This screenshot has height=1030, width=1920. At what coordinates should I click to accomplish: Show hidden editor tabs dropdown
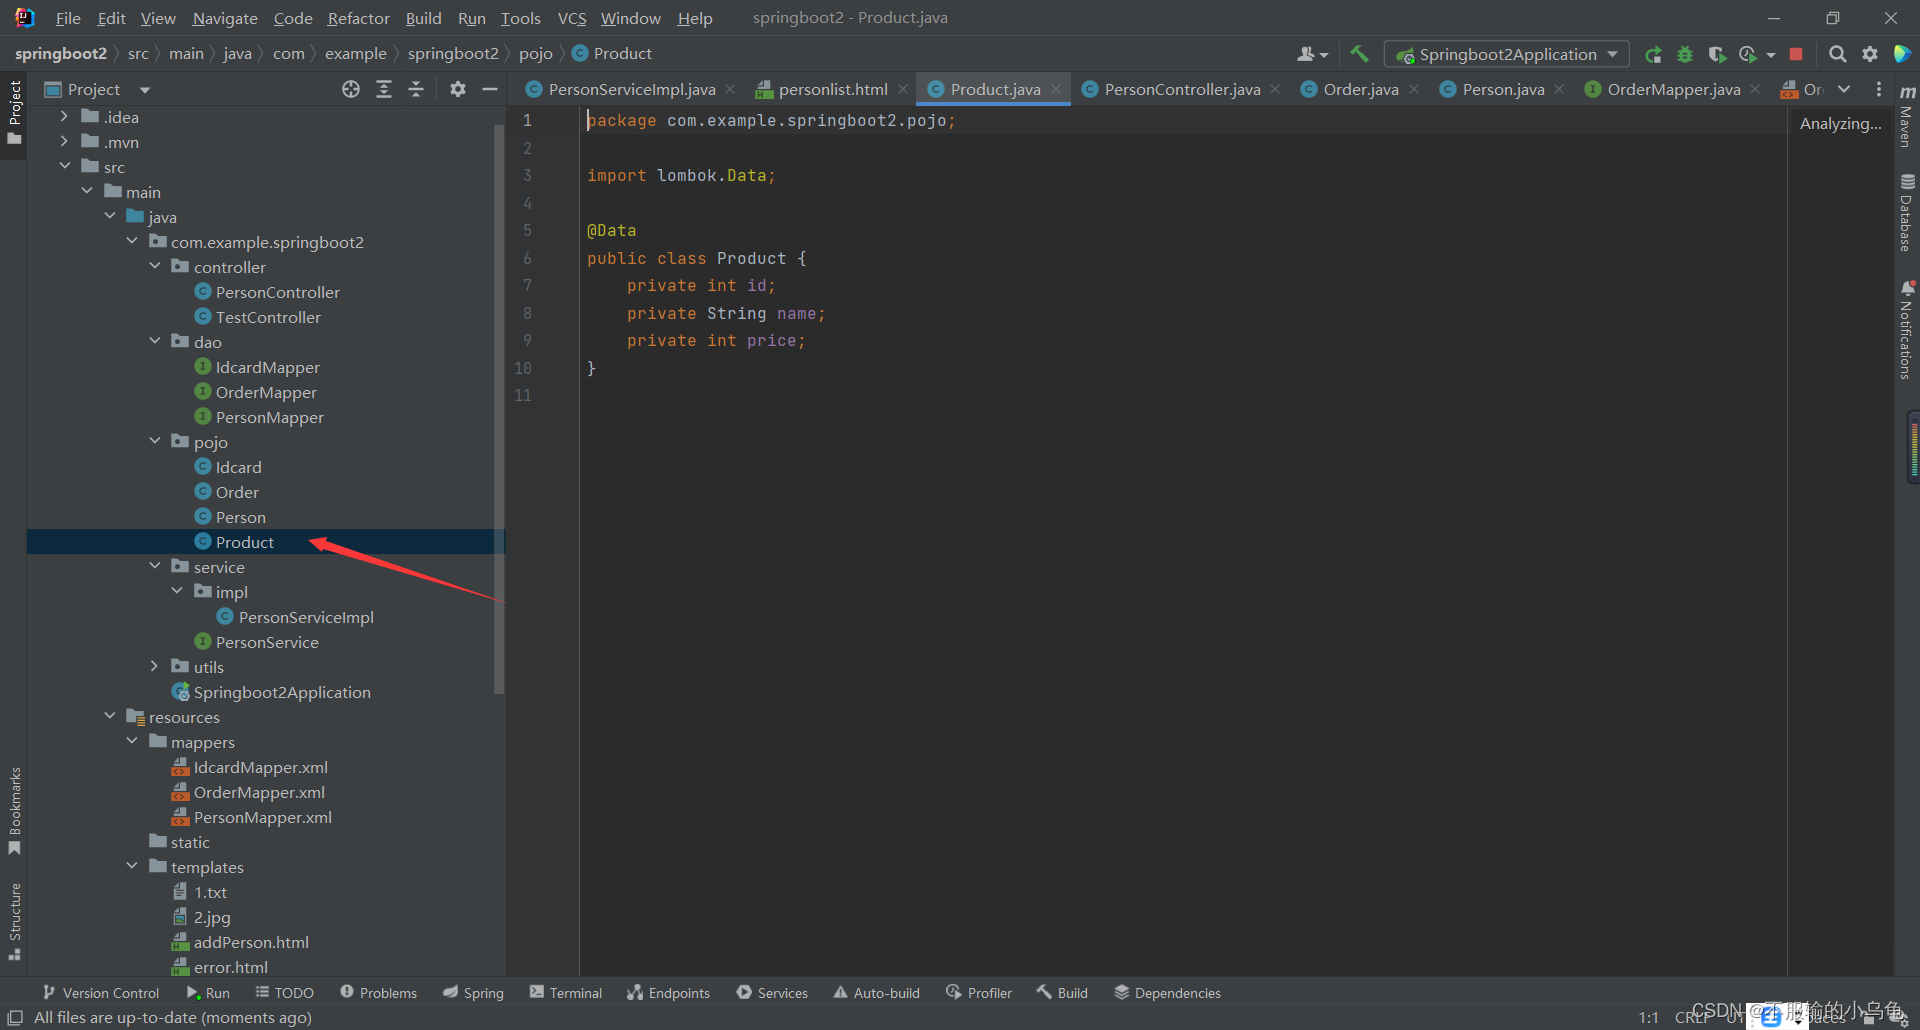click(1844, 89)
